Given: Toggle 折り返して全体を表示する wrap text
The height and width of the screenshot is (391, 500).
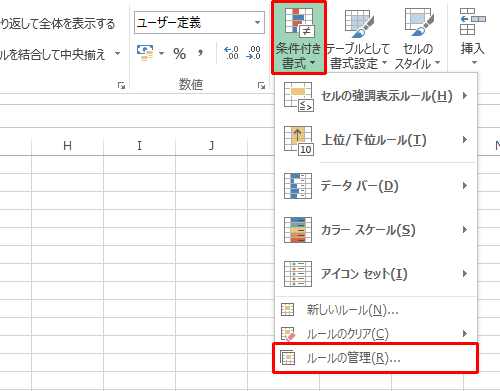Looking at the screenshot, I should click(57, 23).
